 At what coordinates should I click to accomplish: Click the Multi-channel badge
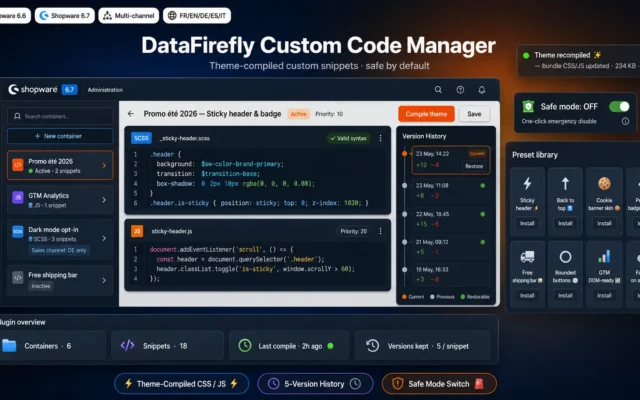click(x=129, y=16)
